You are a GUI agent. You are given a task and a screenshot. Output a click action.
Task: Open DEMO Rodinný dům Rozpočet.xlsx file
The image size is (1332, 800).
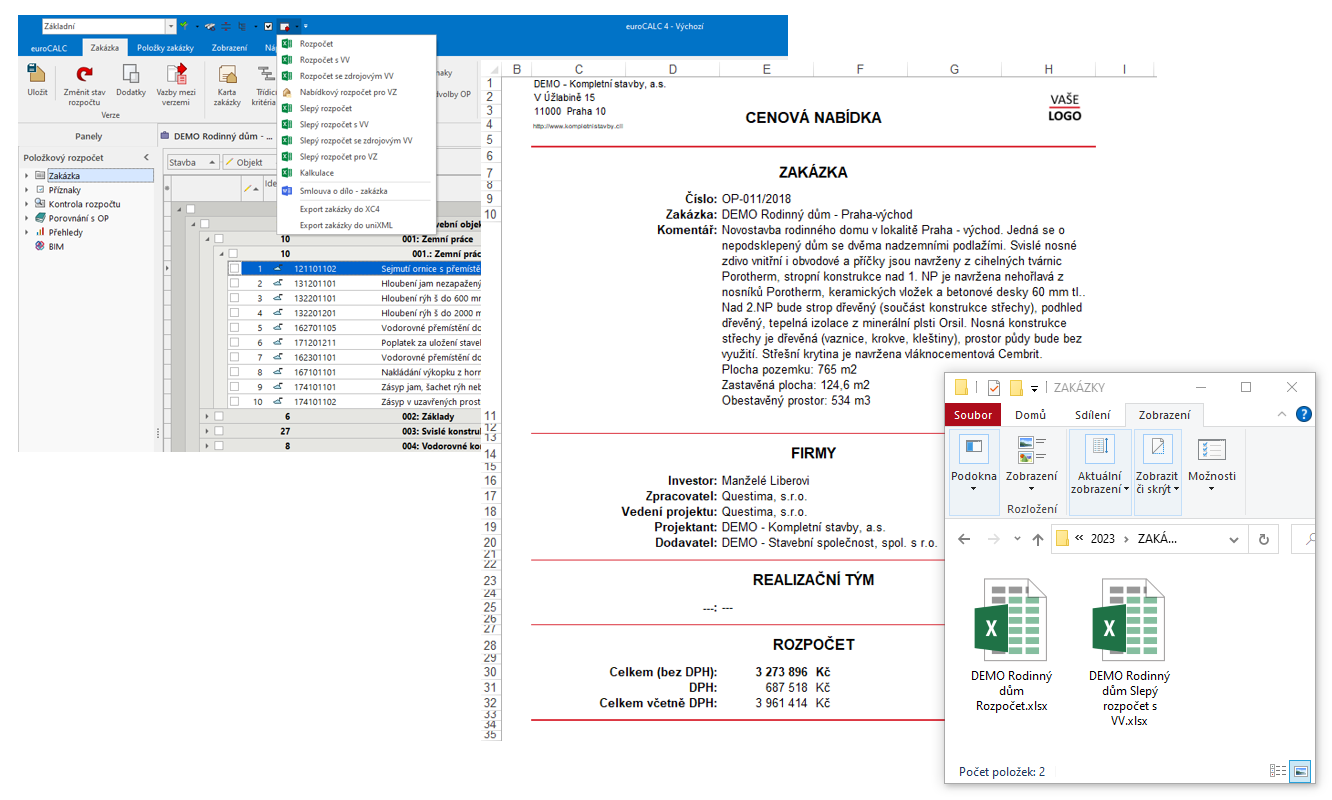pyautogui.click(x=1011, y=645)
